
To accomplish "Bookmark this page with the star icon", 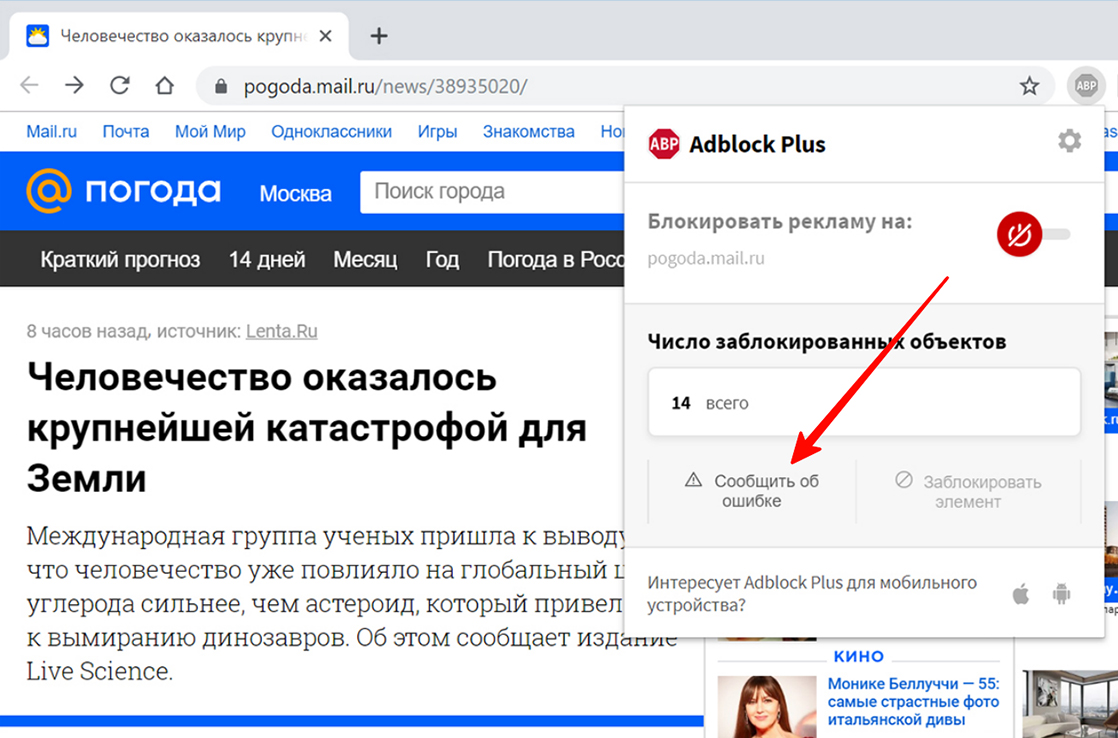I will (x=1029, y=86).
